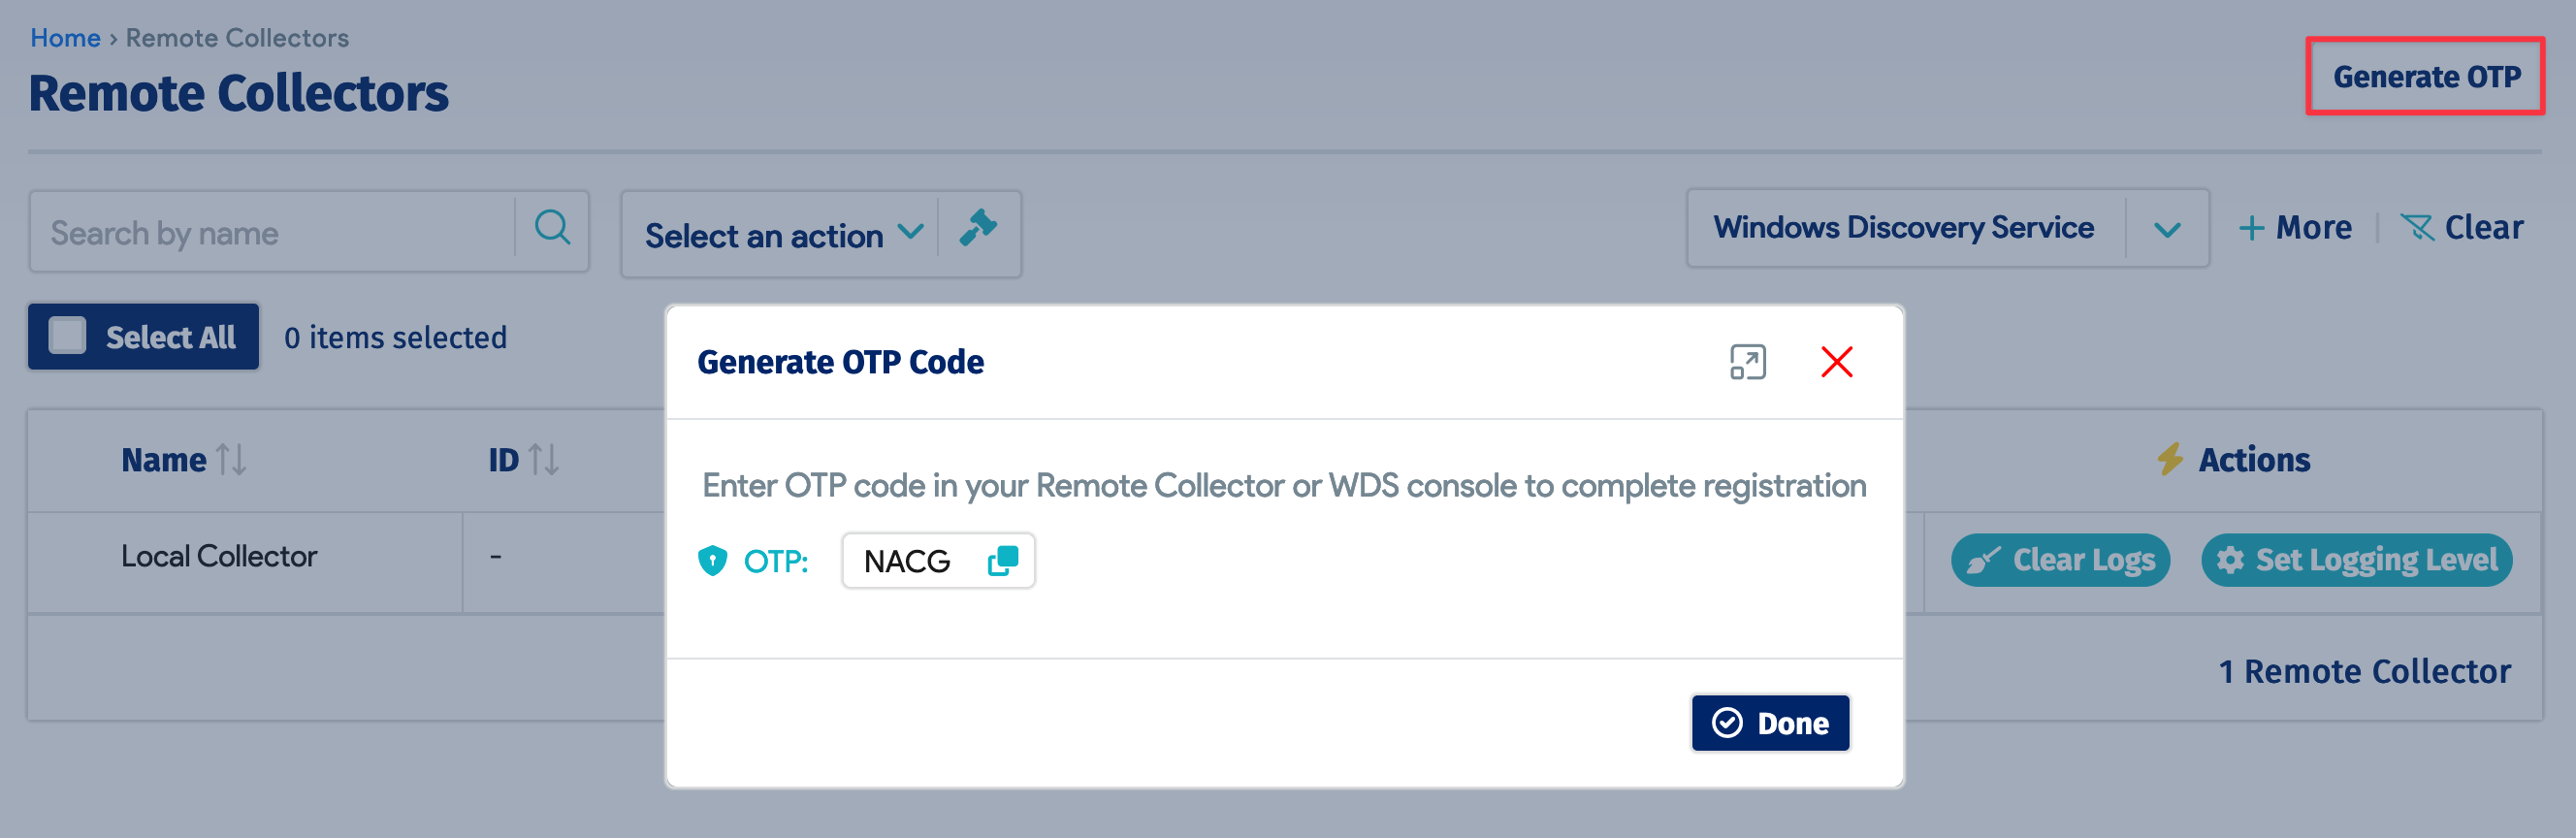Click the Search by name input field

[x=270, y=231]
